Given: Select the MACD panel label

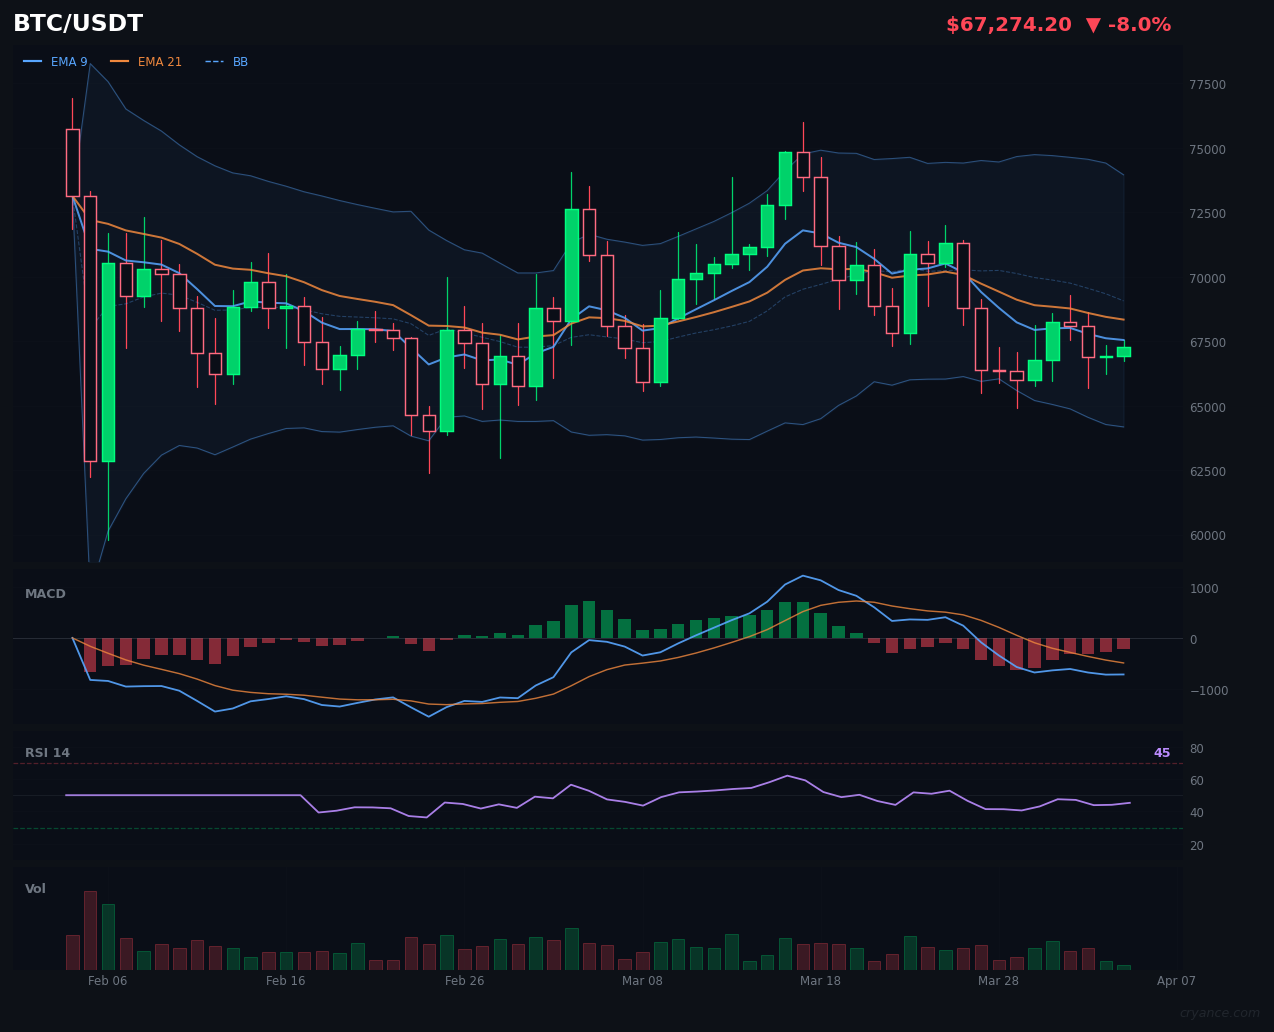Looking at the screenshot, I should [x=44, y=593].
